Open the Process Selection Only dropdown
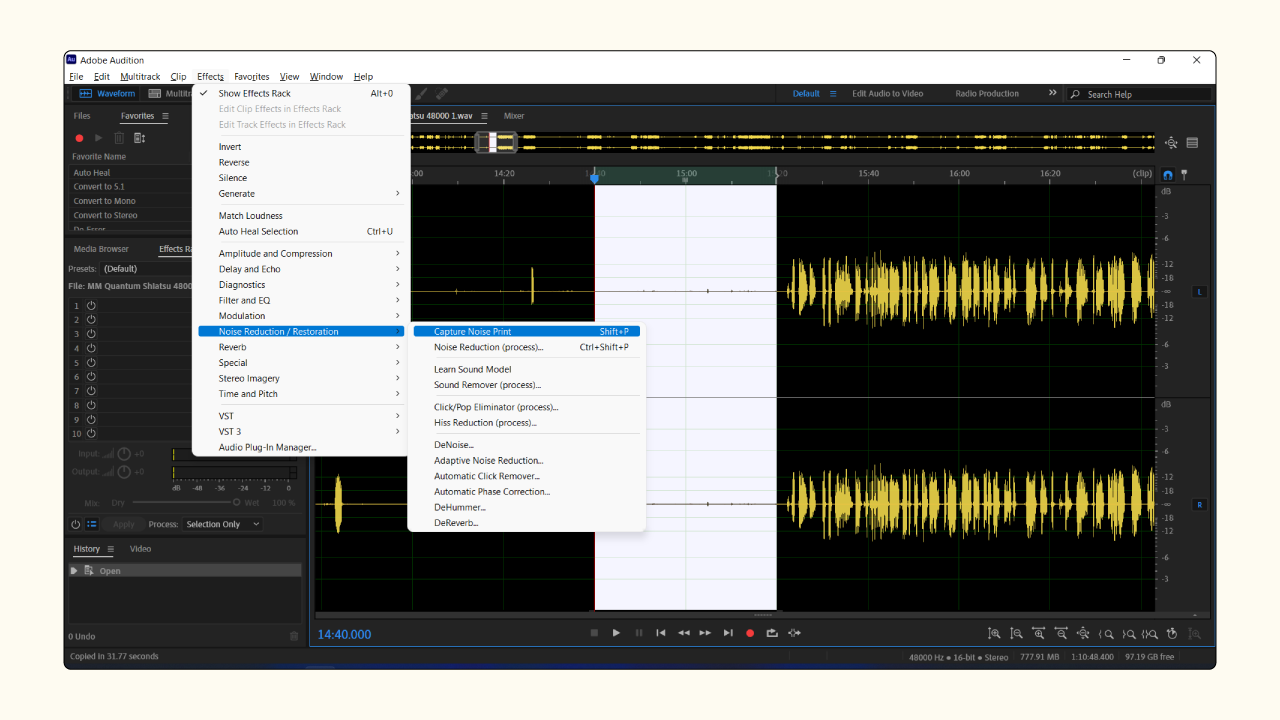Screen dimensions: 1280x720 pyautogui.click(x=223, y=524)
